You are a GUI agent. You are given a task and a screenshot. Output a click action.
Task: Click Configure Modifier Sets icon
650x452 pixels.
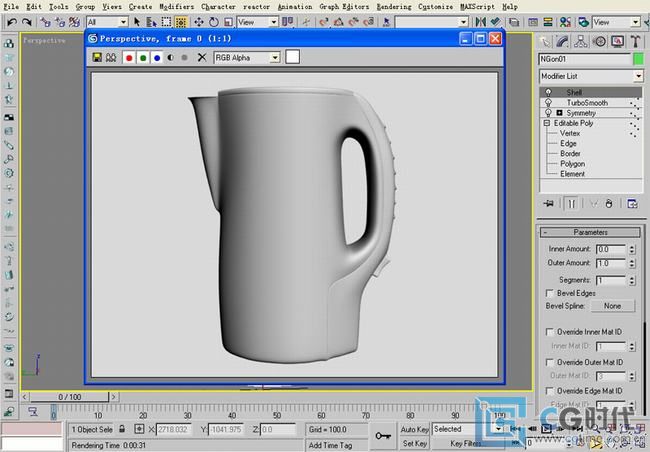click(x=632, y=204)
